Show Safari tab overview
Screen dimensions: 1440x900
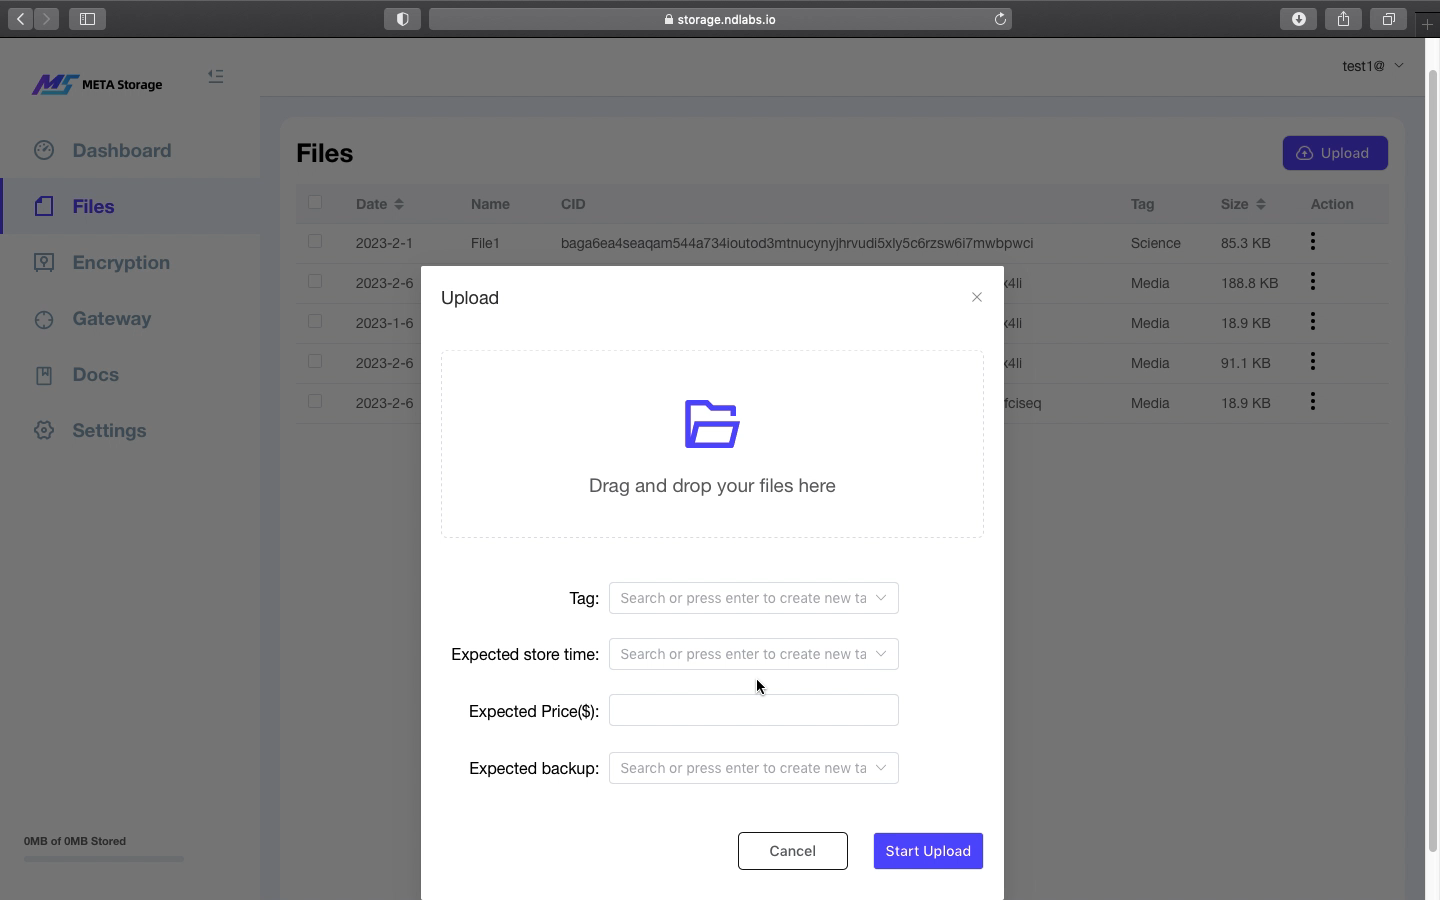[x=1389, y=19]
